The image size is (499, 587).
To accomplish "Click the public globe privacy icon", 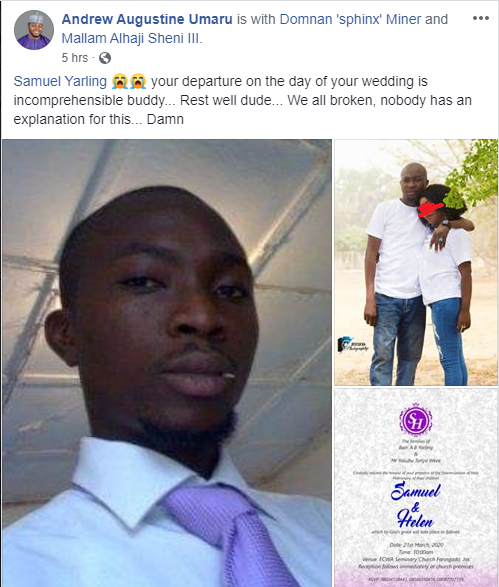I will pos(105,58).
